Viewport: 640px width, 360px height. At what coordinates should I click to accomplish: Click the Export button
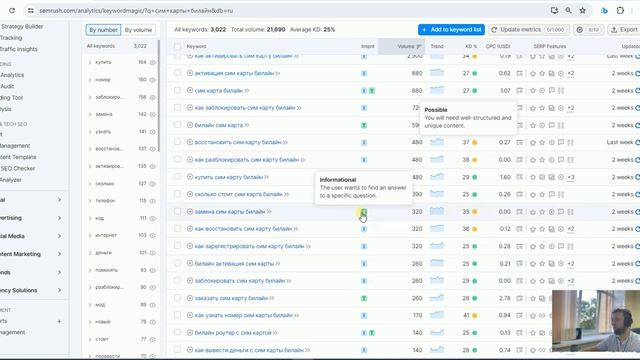[624, 30]
